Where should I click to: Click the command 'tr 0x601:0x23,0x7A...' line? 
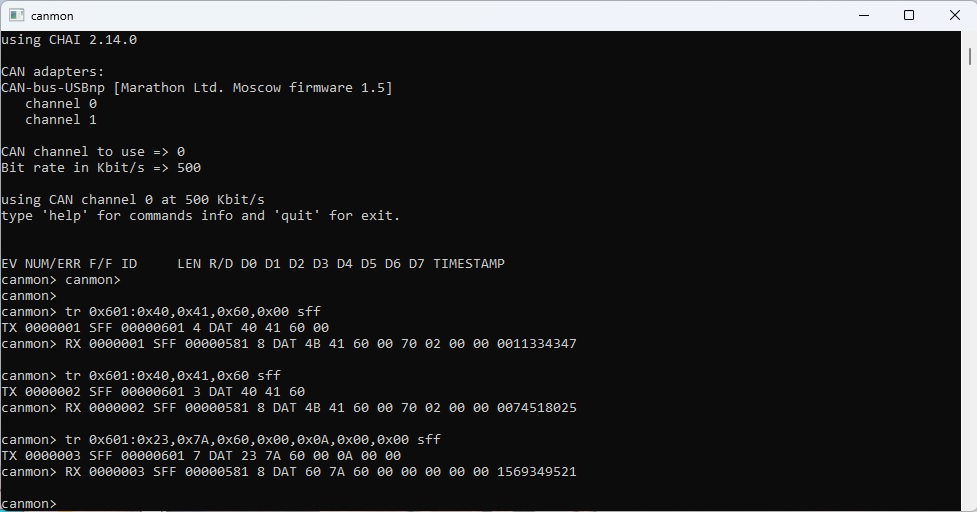pos(221,440)
